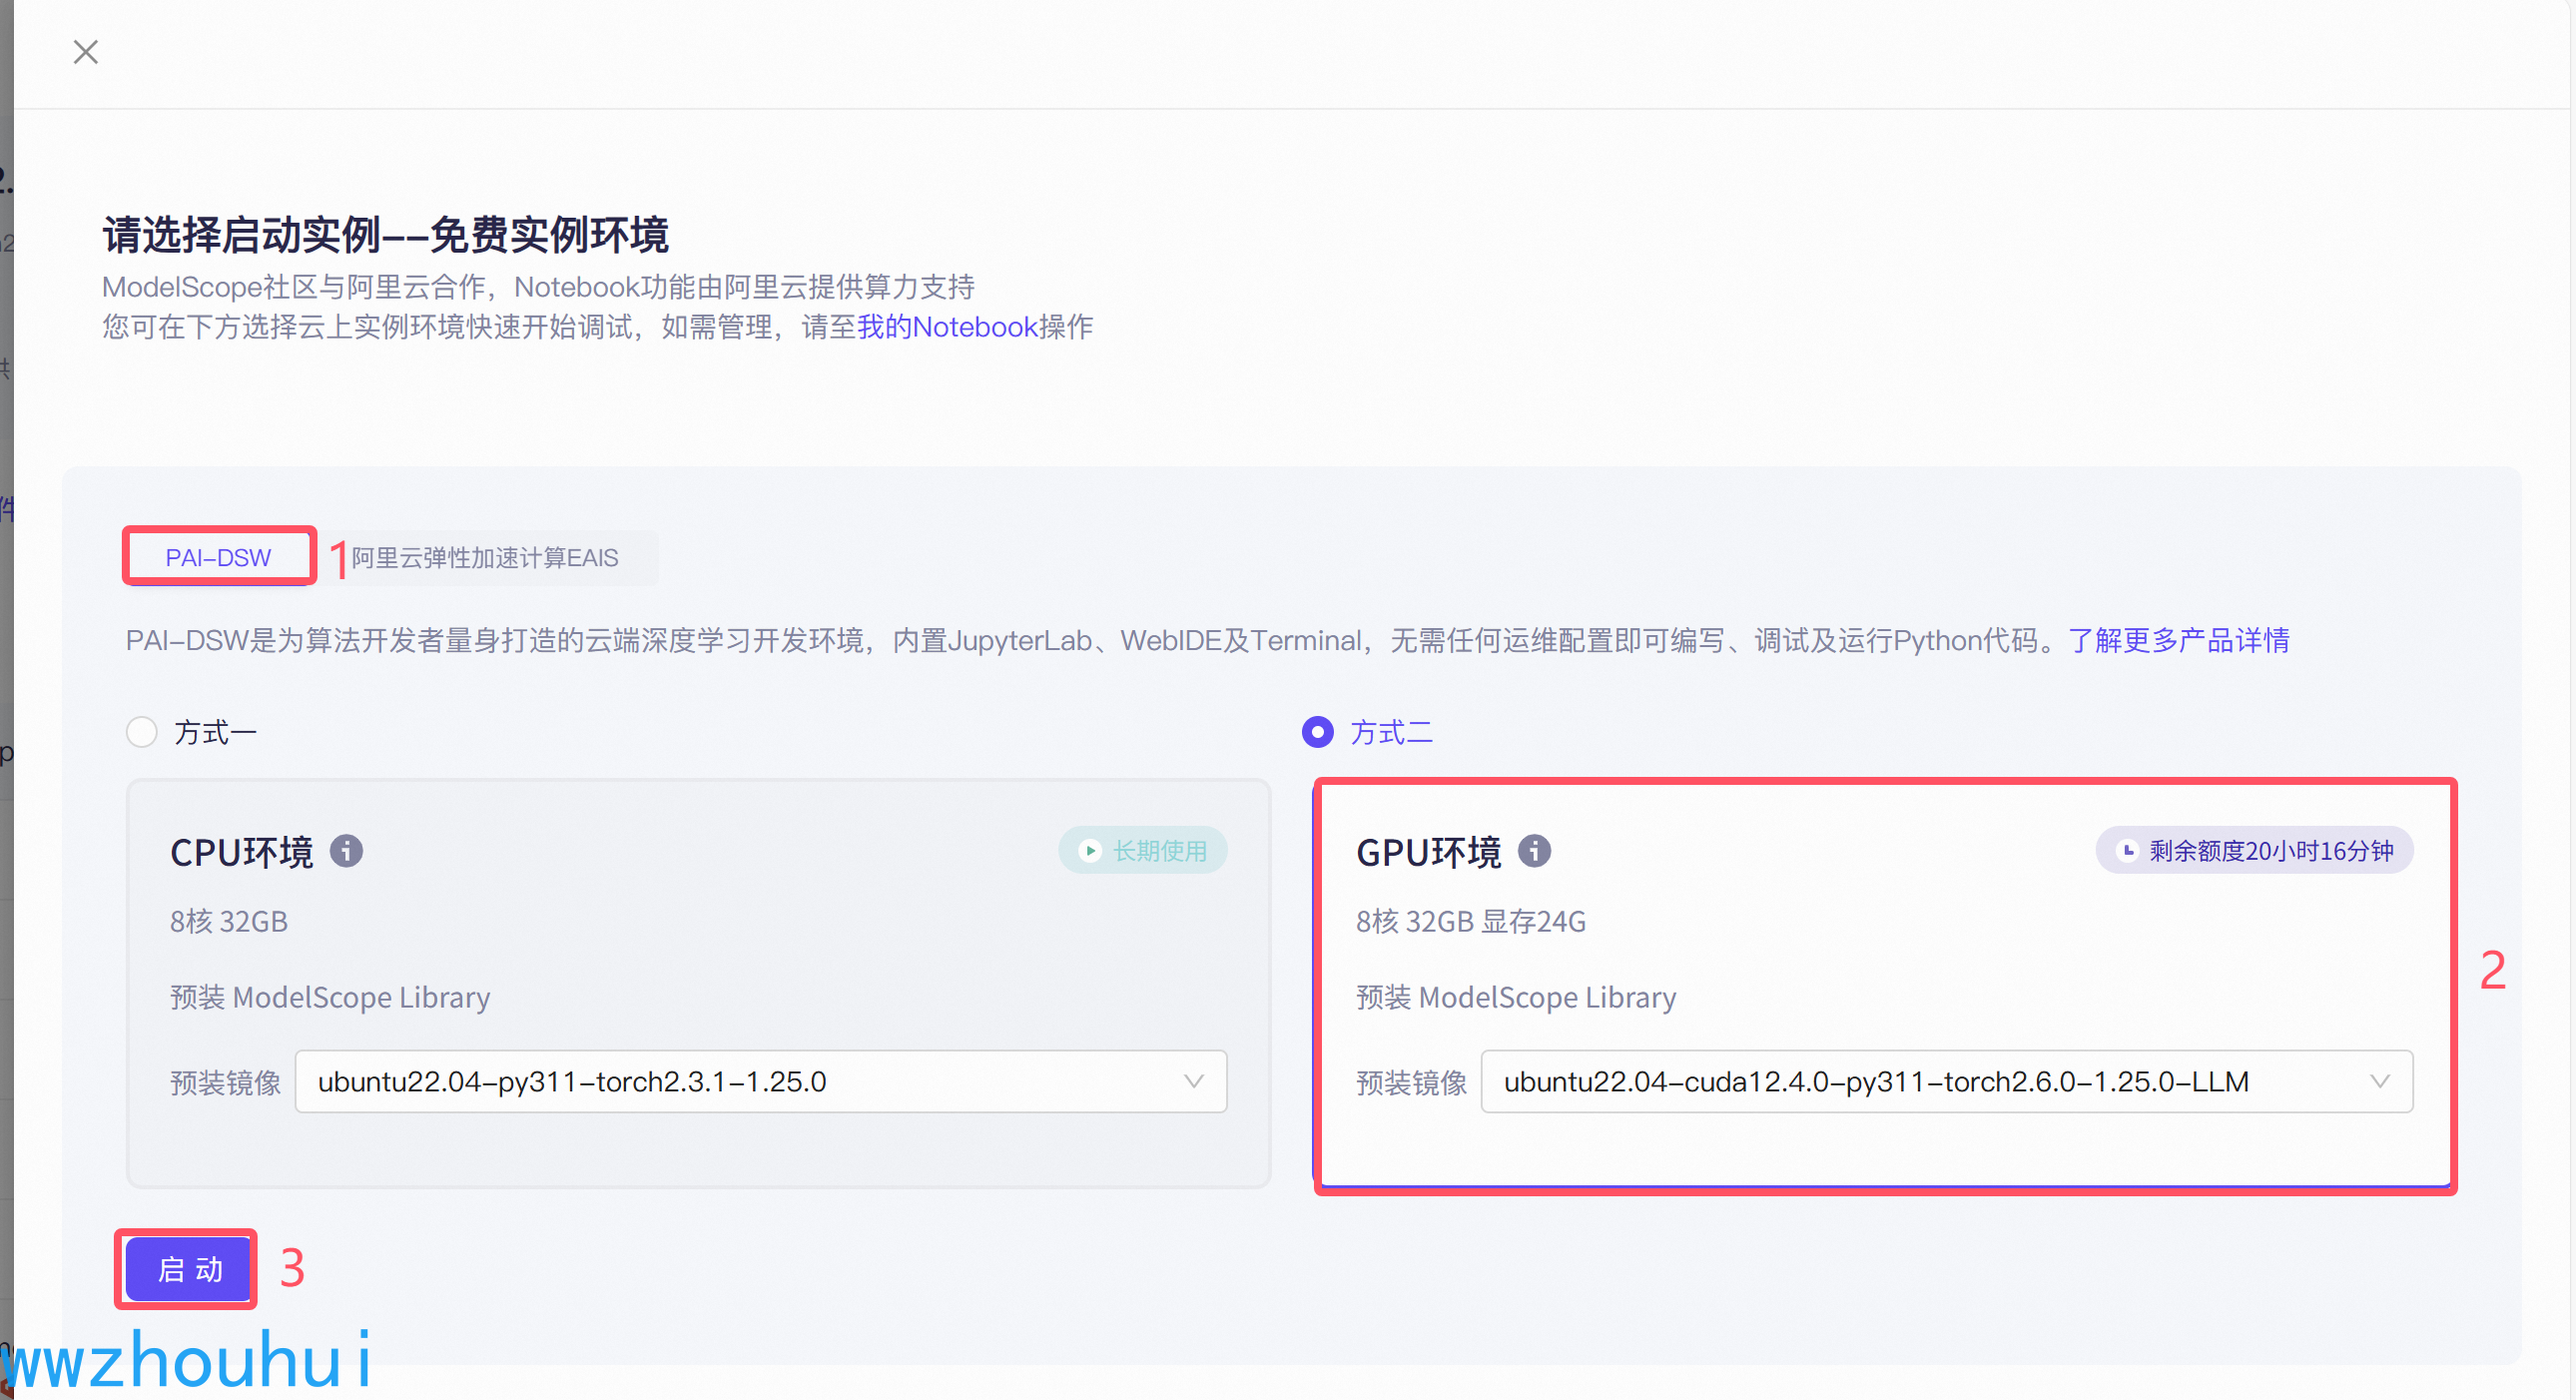
Task: Click the 启动 button
Action: click(x=190, y=1269)
